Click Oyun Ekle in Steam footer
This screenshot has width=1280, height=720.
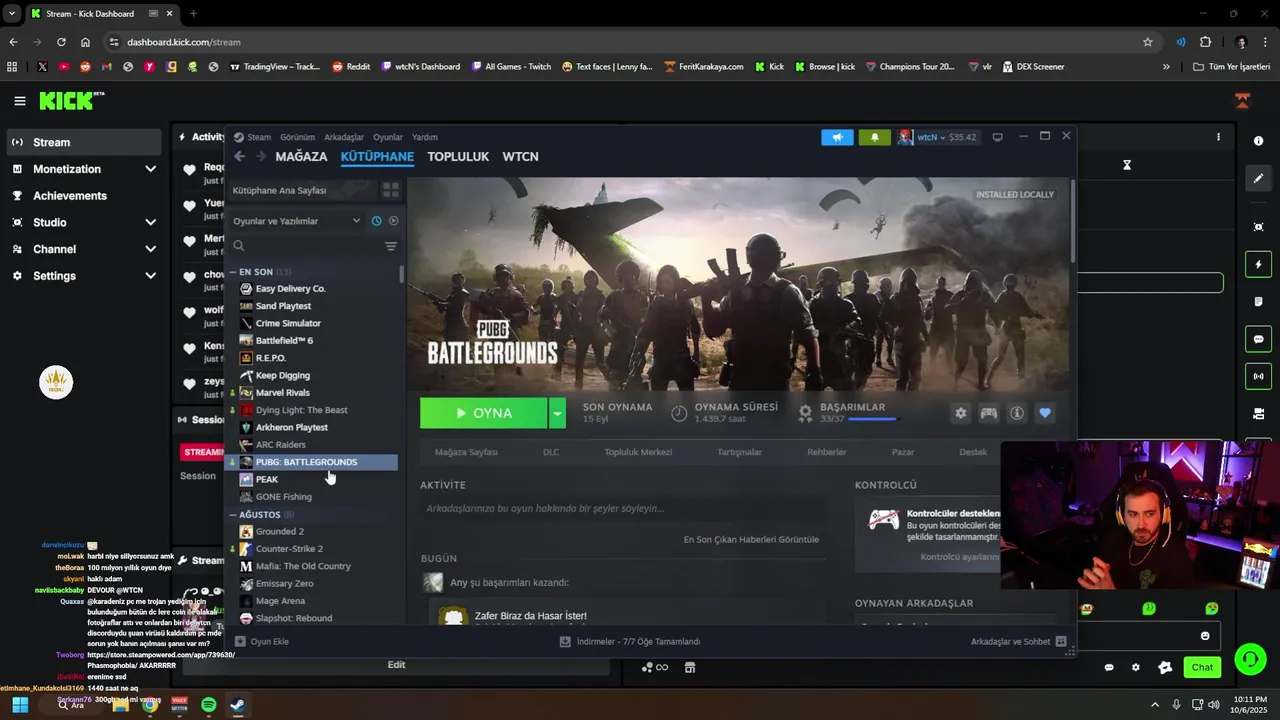(x=262, y=641)
